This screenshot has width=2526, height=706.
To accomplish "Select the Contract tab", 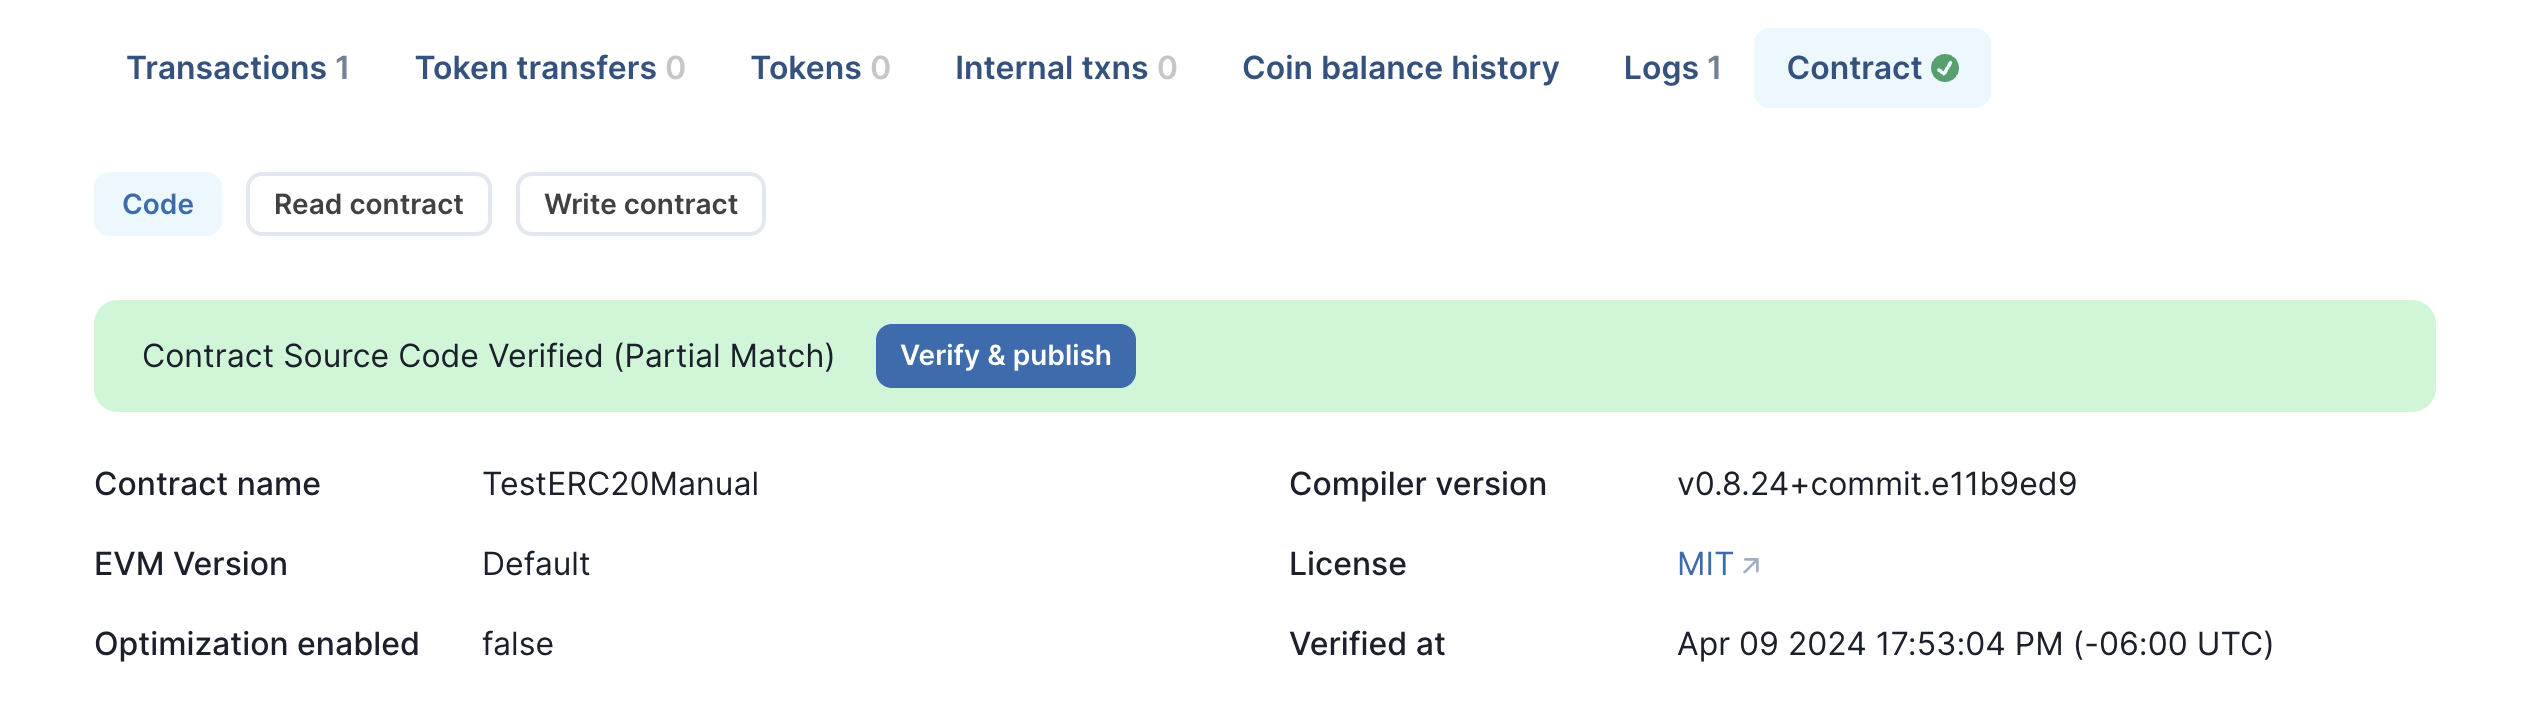I will [x=1872, y=68].
